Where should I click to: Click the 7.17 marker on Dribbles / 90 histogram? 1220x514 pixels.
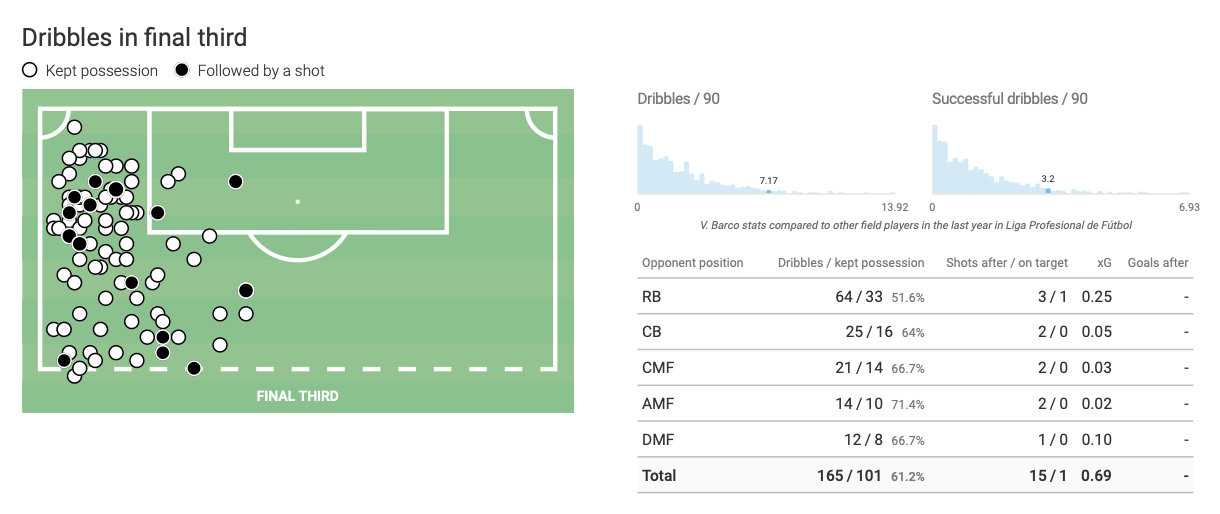tap(768, 190)
